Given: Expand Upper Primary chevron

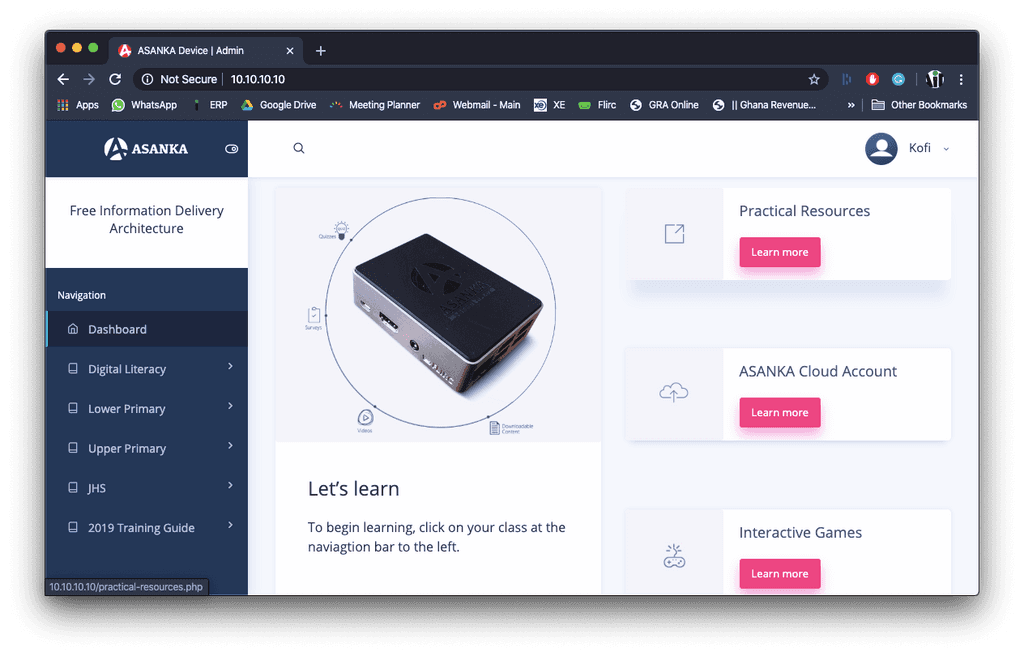Looking at the screenshot, I should tap(231, 446).
